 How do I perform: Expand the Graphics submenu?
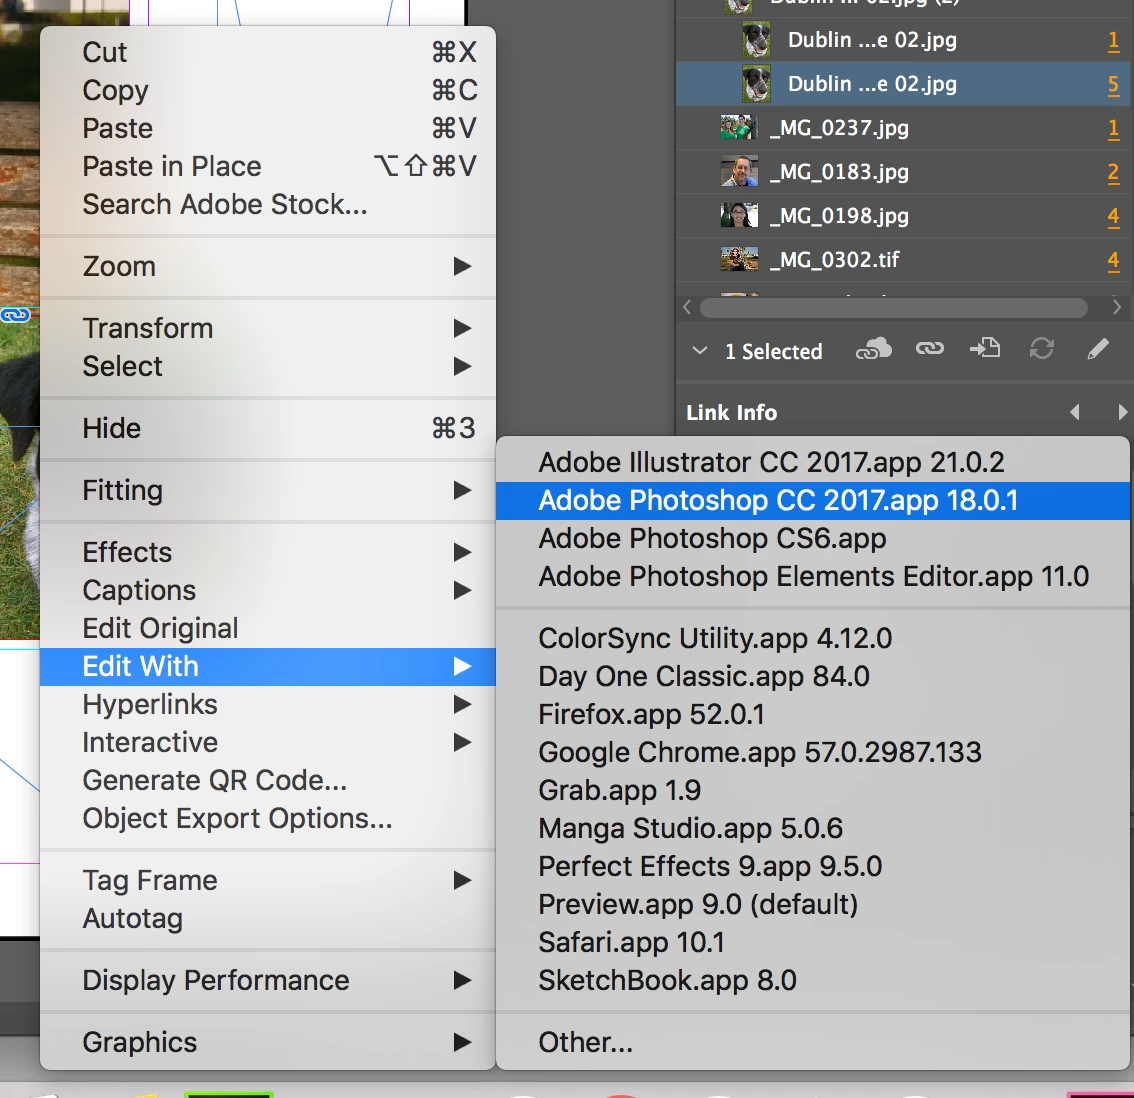click(x=268, y=1042)
